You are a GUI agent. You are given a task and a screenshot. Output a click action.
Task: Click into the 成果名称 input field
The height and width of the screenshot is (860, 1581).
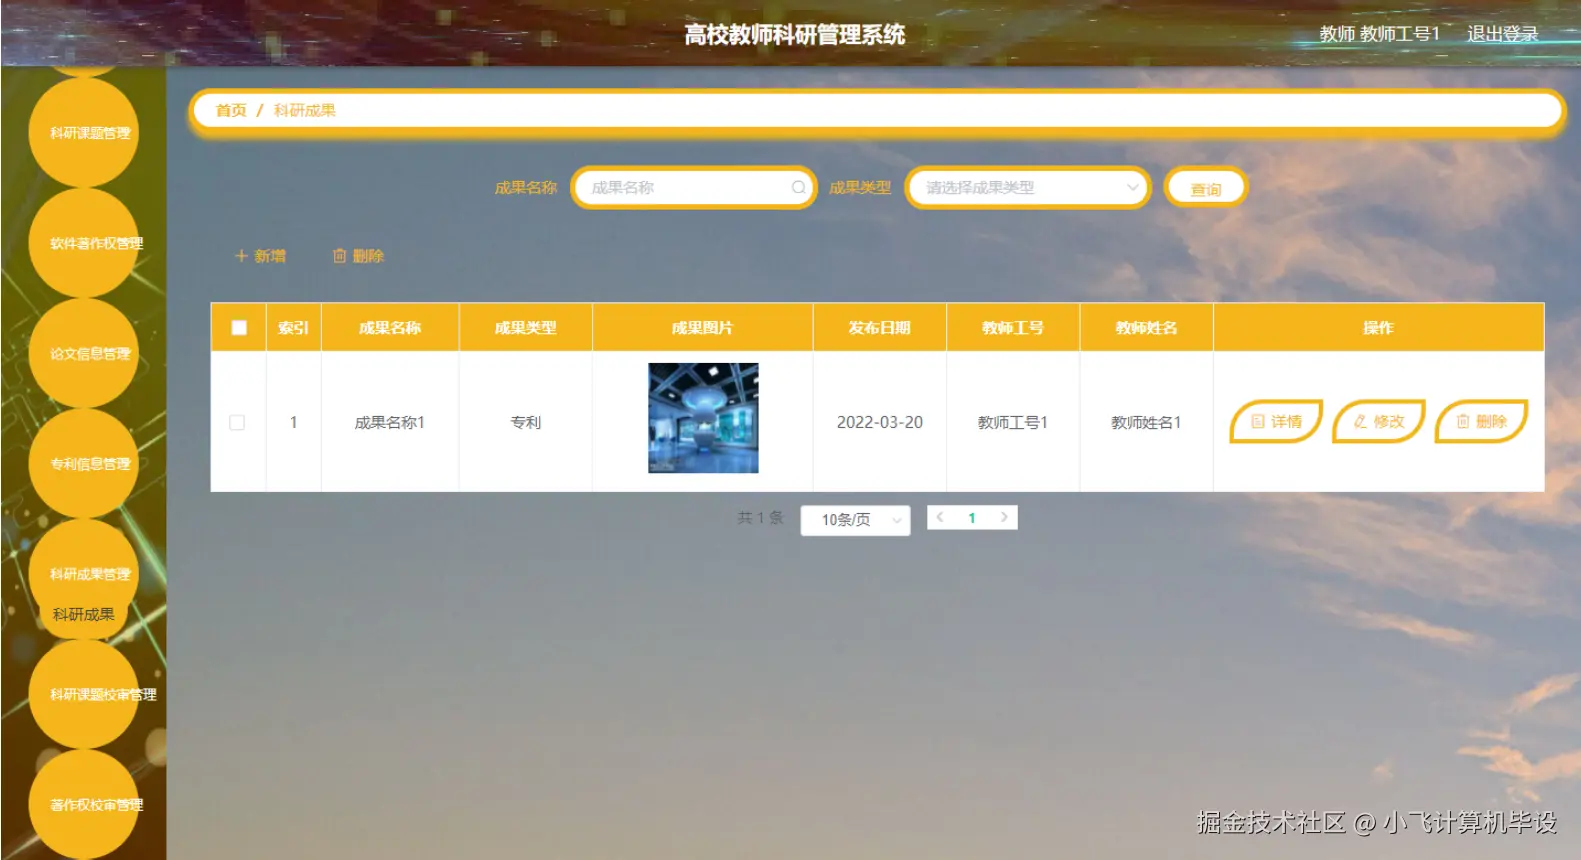coord(694,188)
